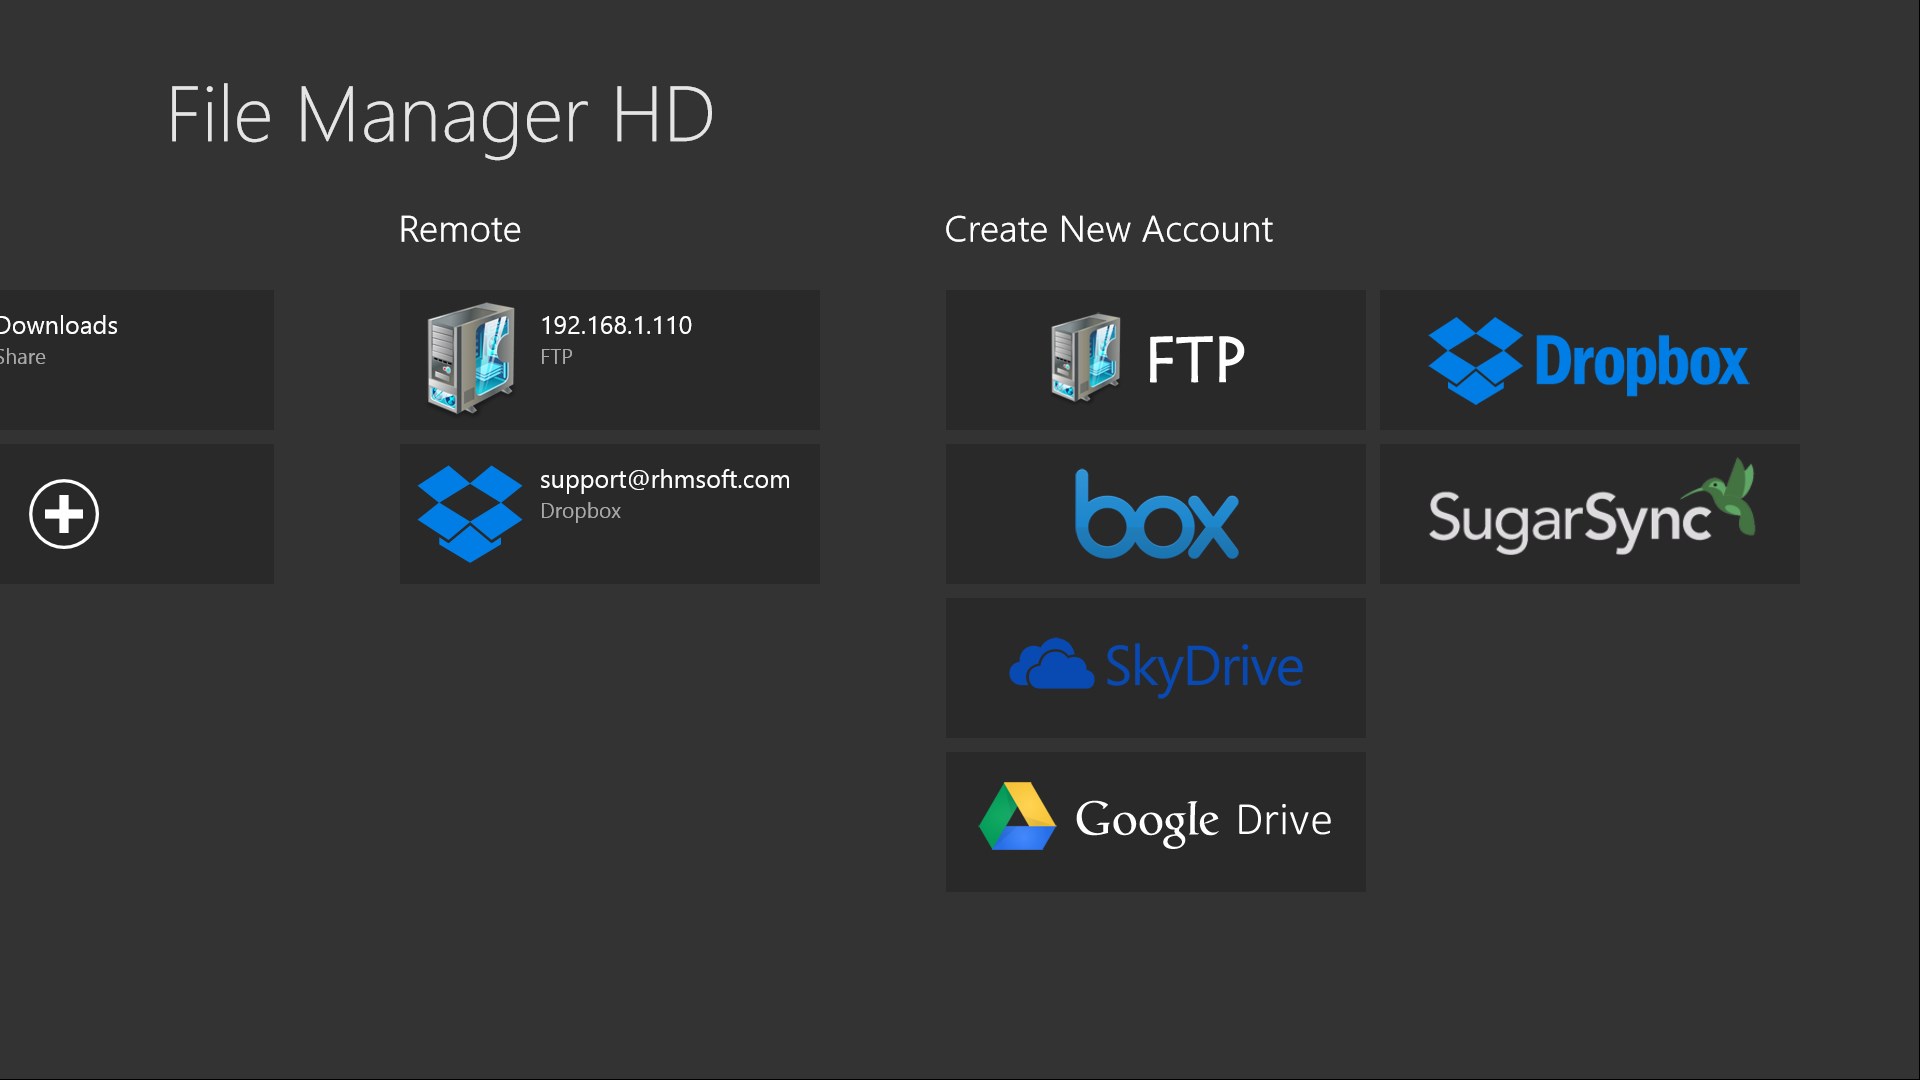1920x1080 pixels.
Task: Select the Google Drive account tile
Action: click(1156, 821)
